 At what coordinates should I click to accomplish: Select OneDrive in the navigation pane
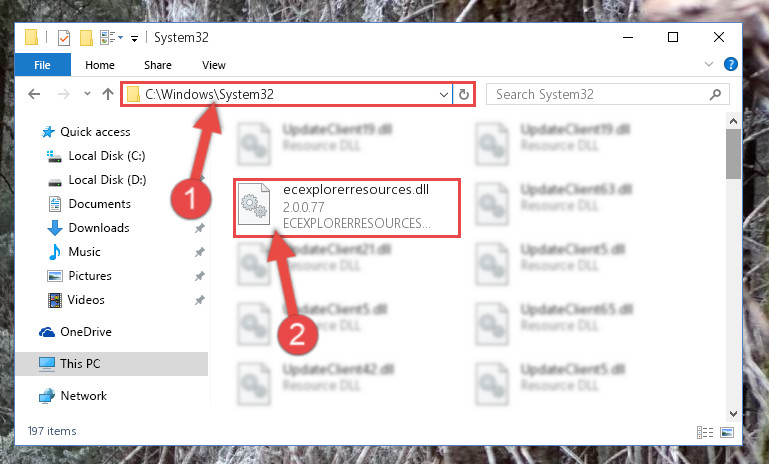(x=86, y=332)
